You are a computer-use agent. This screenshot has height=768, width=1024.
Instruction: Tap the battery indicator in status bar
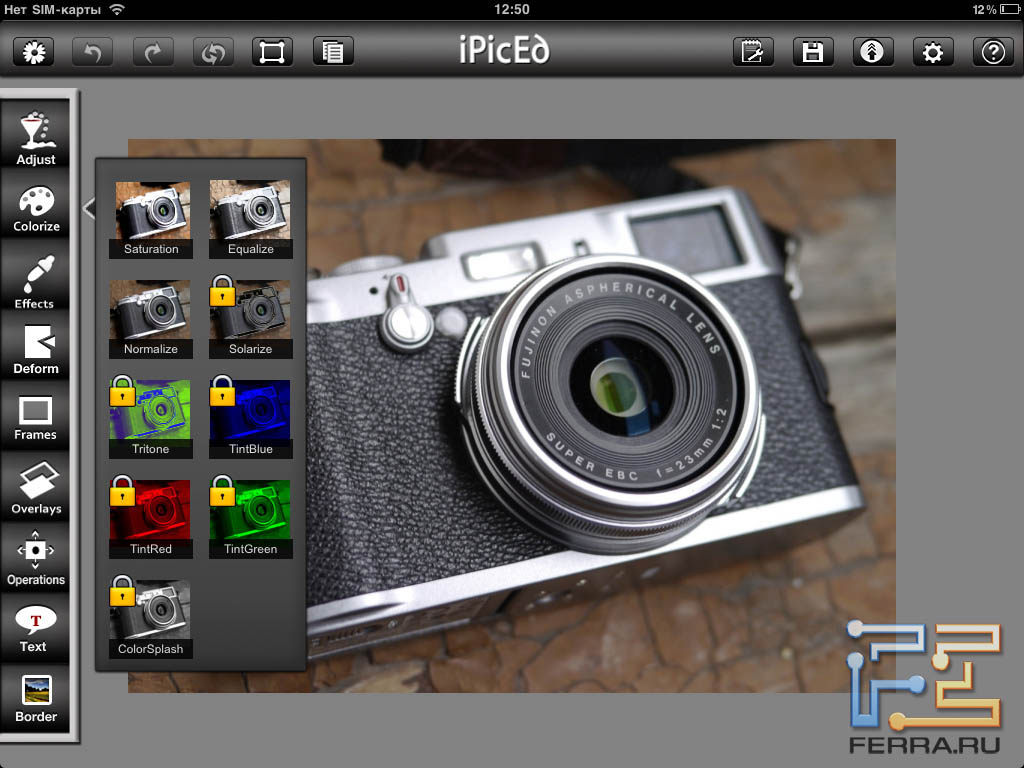1010,9
